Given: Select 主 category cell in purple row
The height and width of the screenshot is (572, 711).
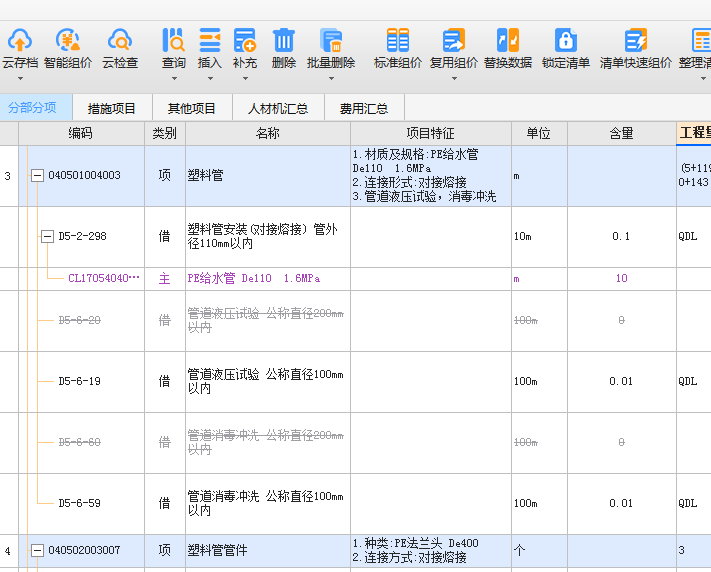Looking at the screenshot, I should 165,279.
